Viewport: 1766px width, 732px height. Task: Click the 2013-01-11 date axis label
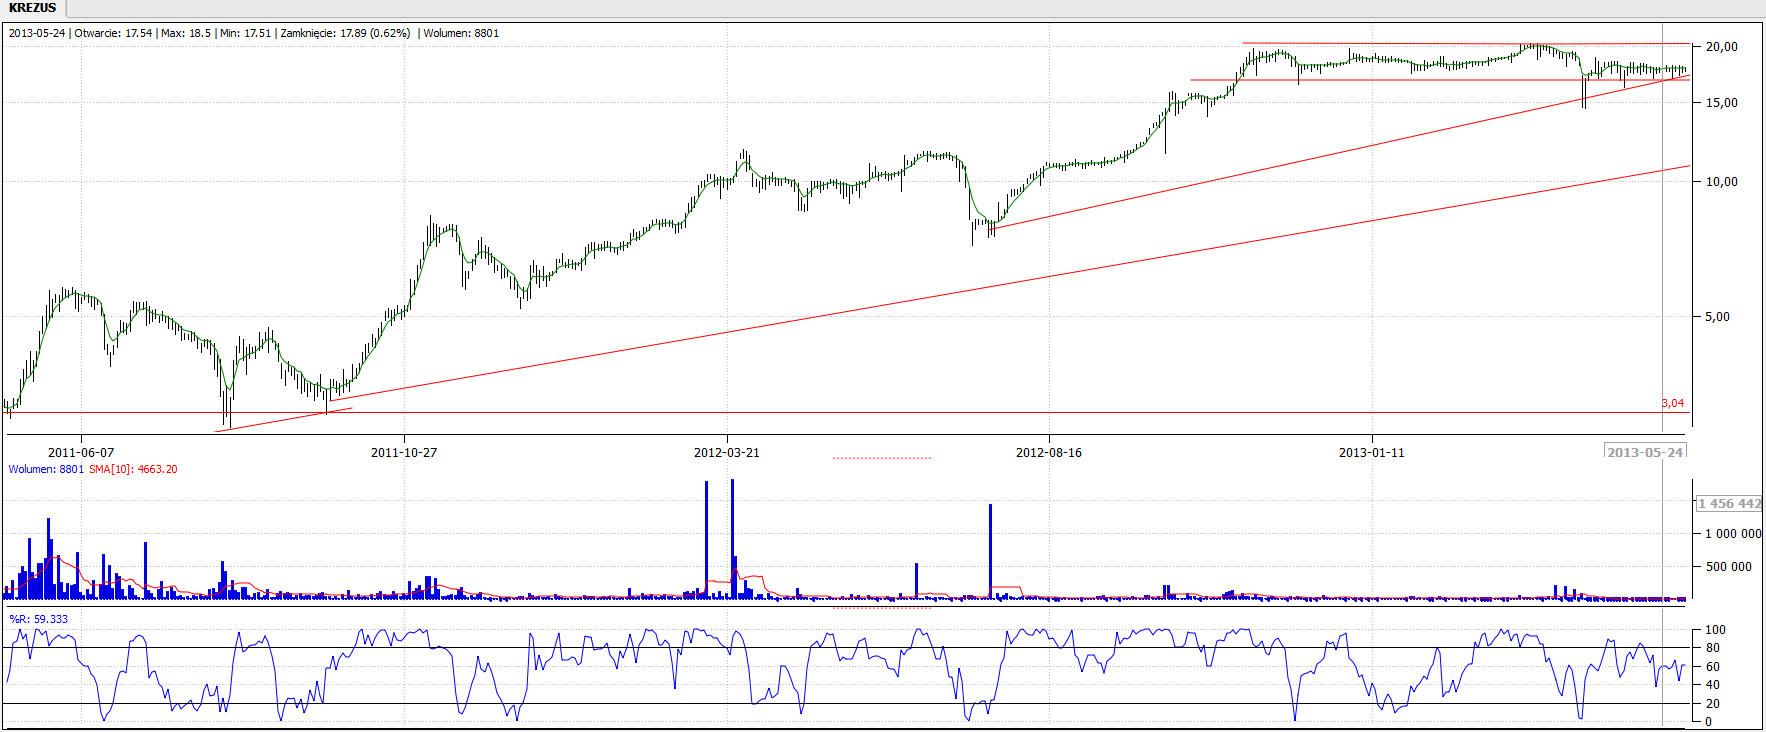coord(1372,453)
